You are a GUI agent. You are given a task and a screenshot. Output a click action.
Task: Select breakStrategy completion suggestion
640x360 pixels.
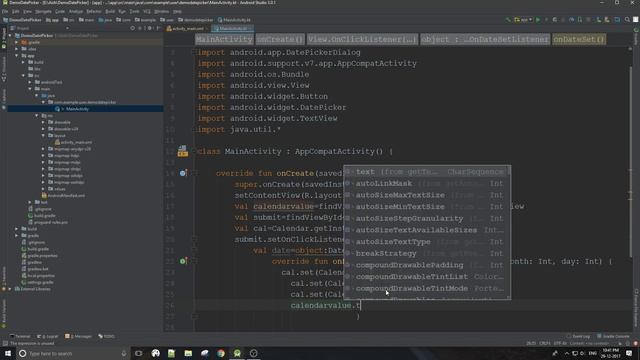point(427,253)
